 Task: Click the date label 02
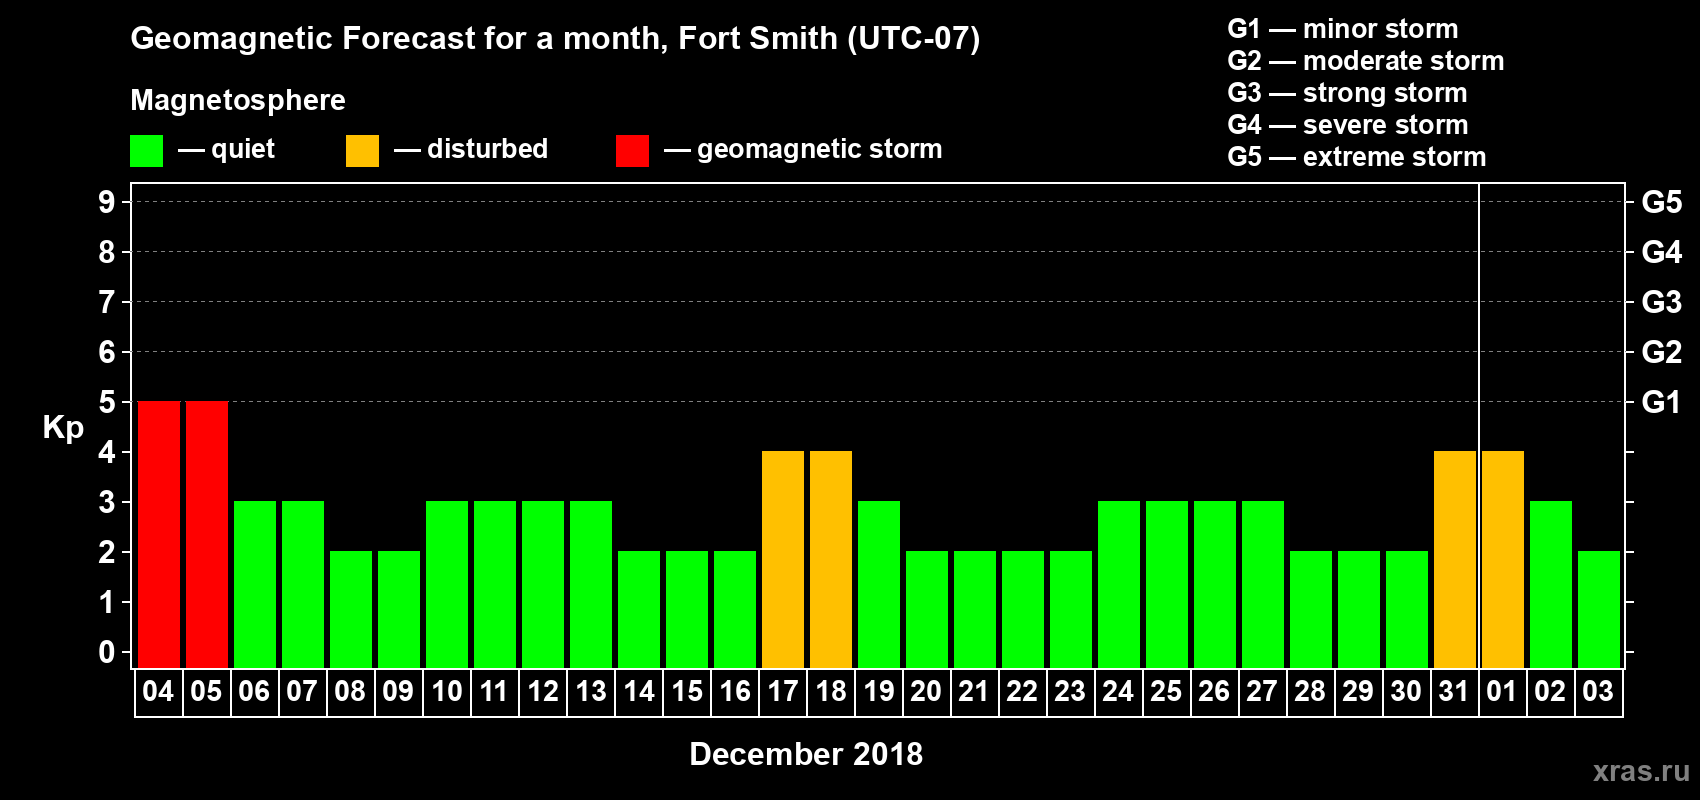tap(1550, 691)
